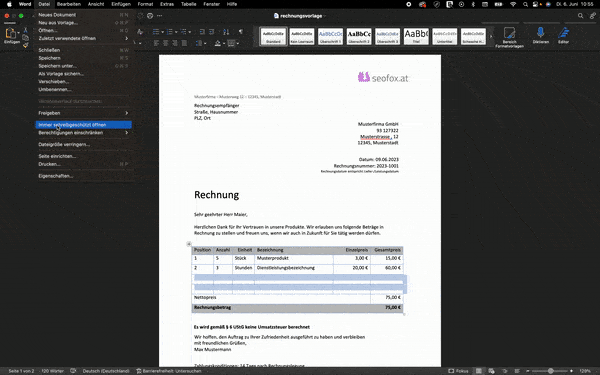Open the Editor pen icon
The width and height of the screenshot is (600, 375).
click(563, 33)
